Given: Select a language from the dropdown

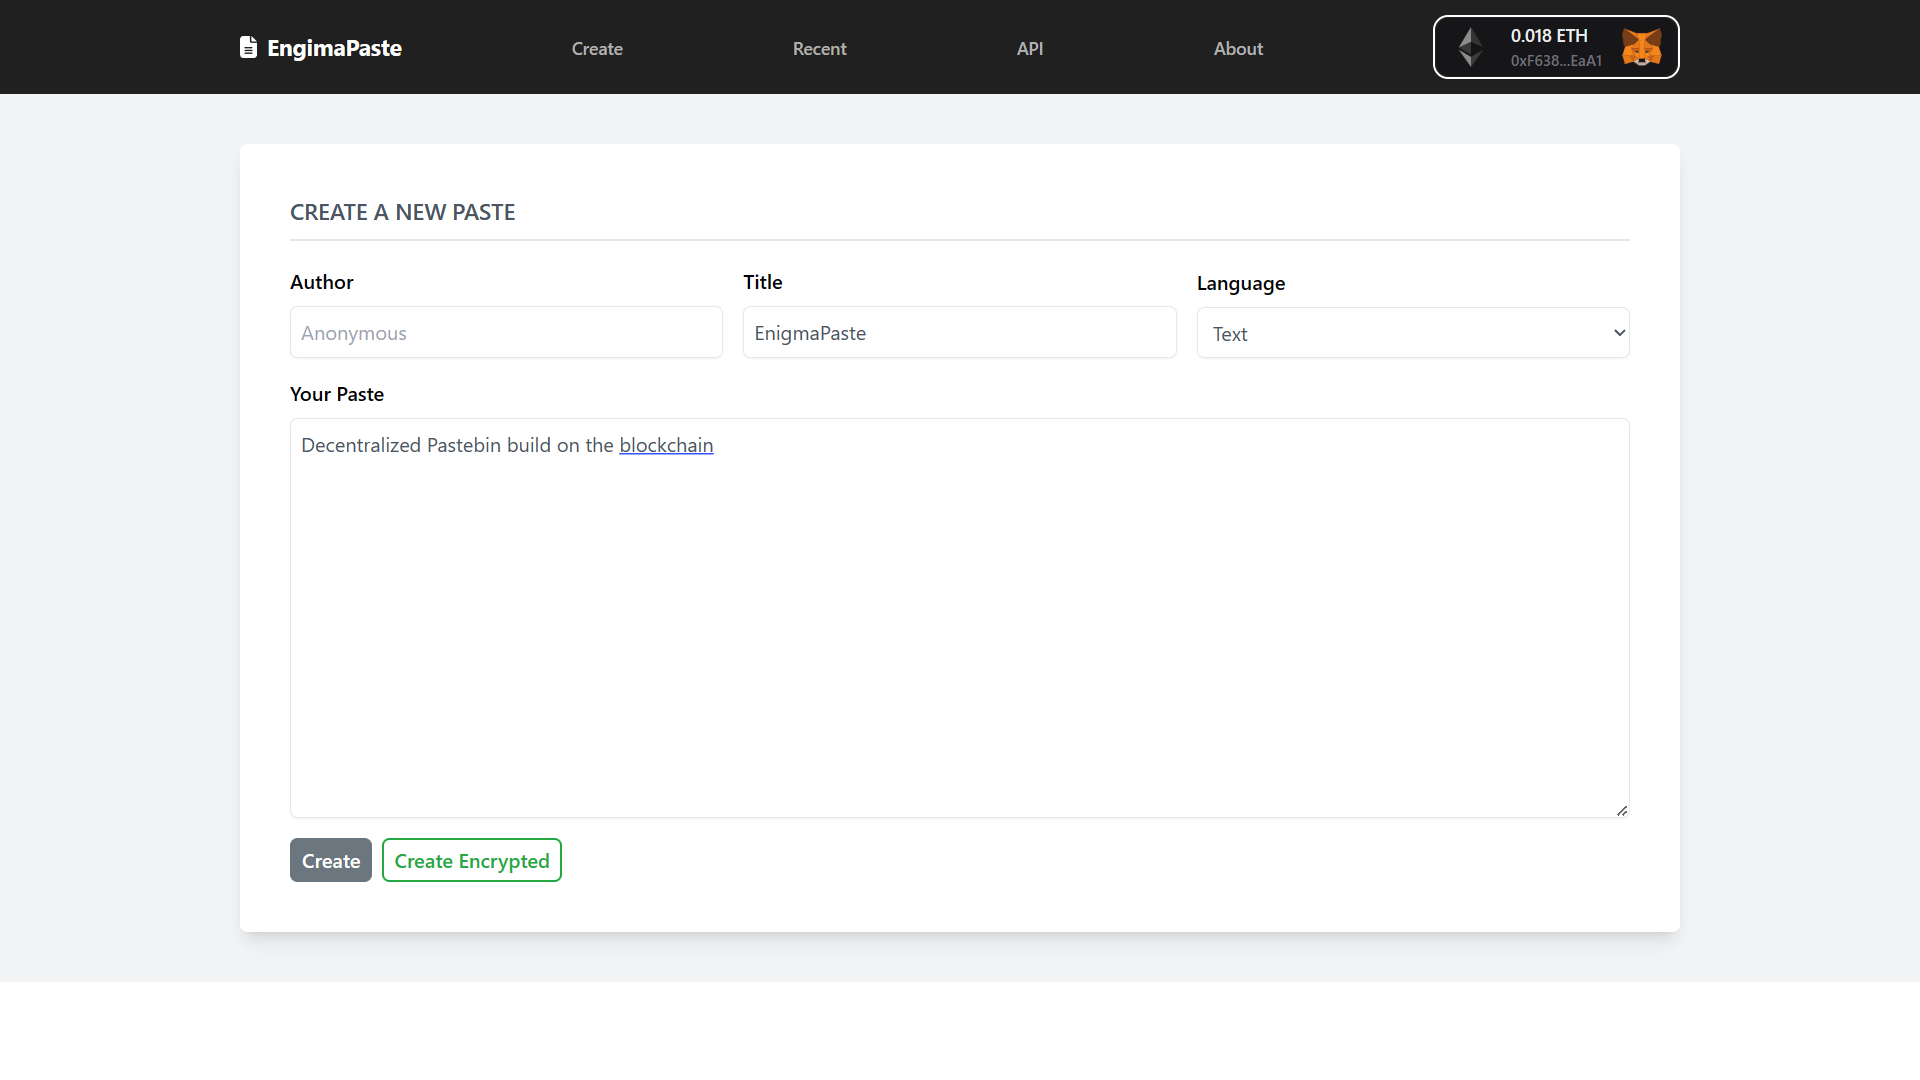Looking at the screenshot, I should click(1412, 332).
